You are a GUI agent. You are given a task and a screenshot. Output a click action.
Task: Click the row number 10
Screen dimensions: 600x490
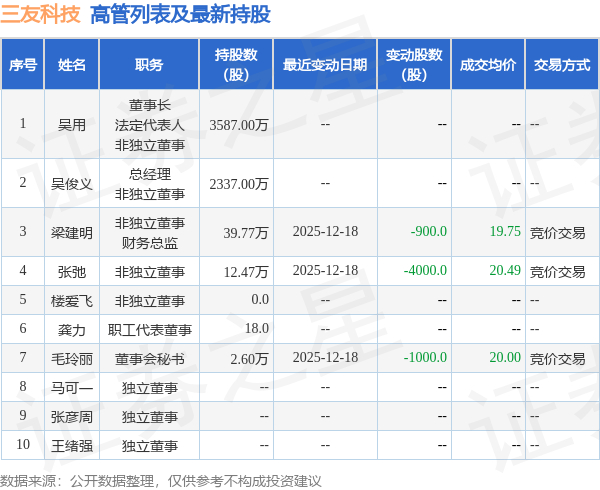23,444
